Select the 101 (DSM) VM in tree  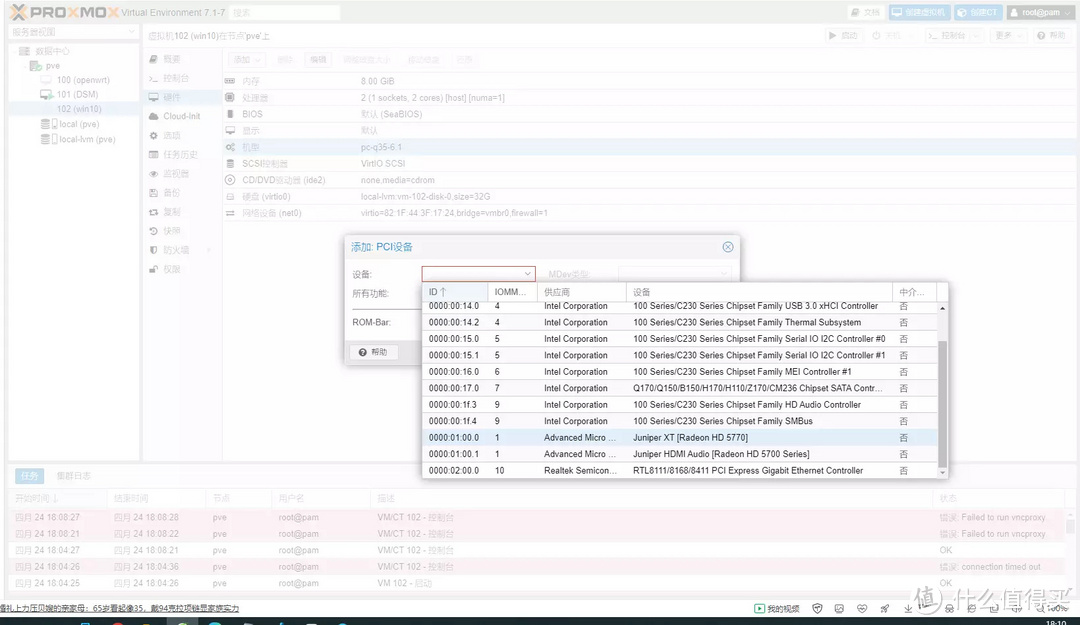(76, 94)
